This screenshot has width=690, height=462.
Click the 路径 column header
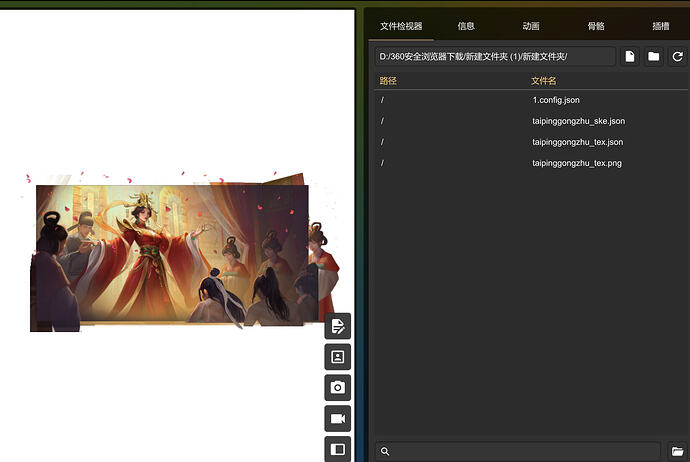388,81
